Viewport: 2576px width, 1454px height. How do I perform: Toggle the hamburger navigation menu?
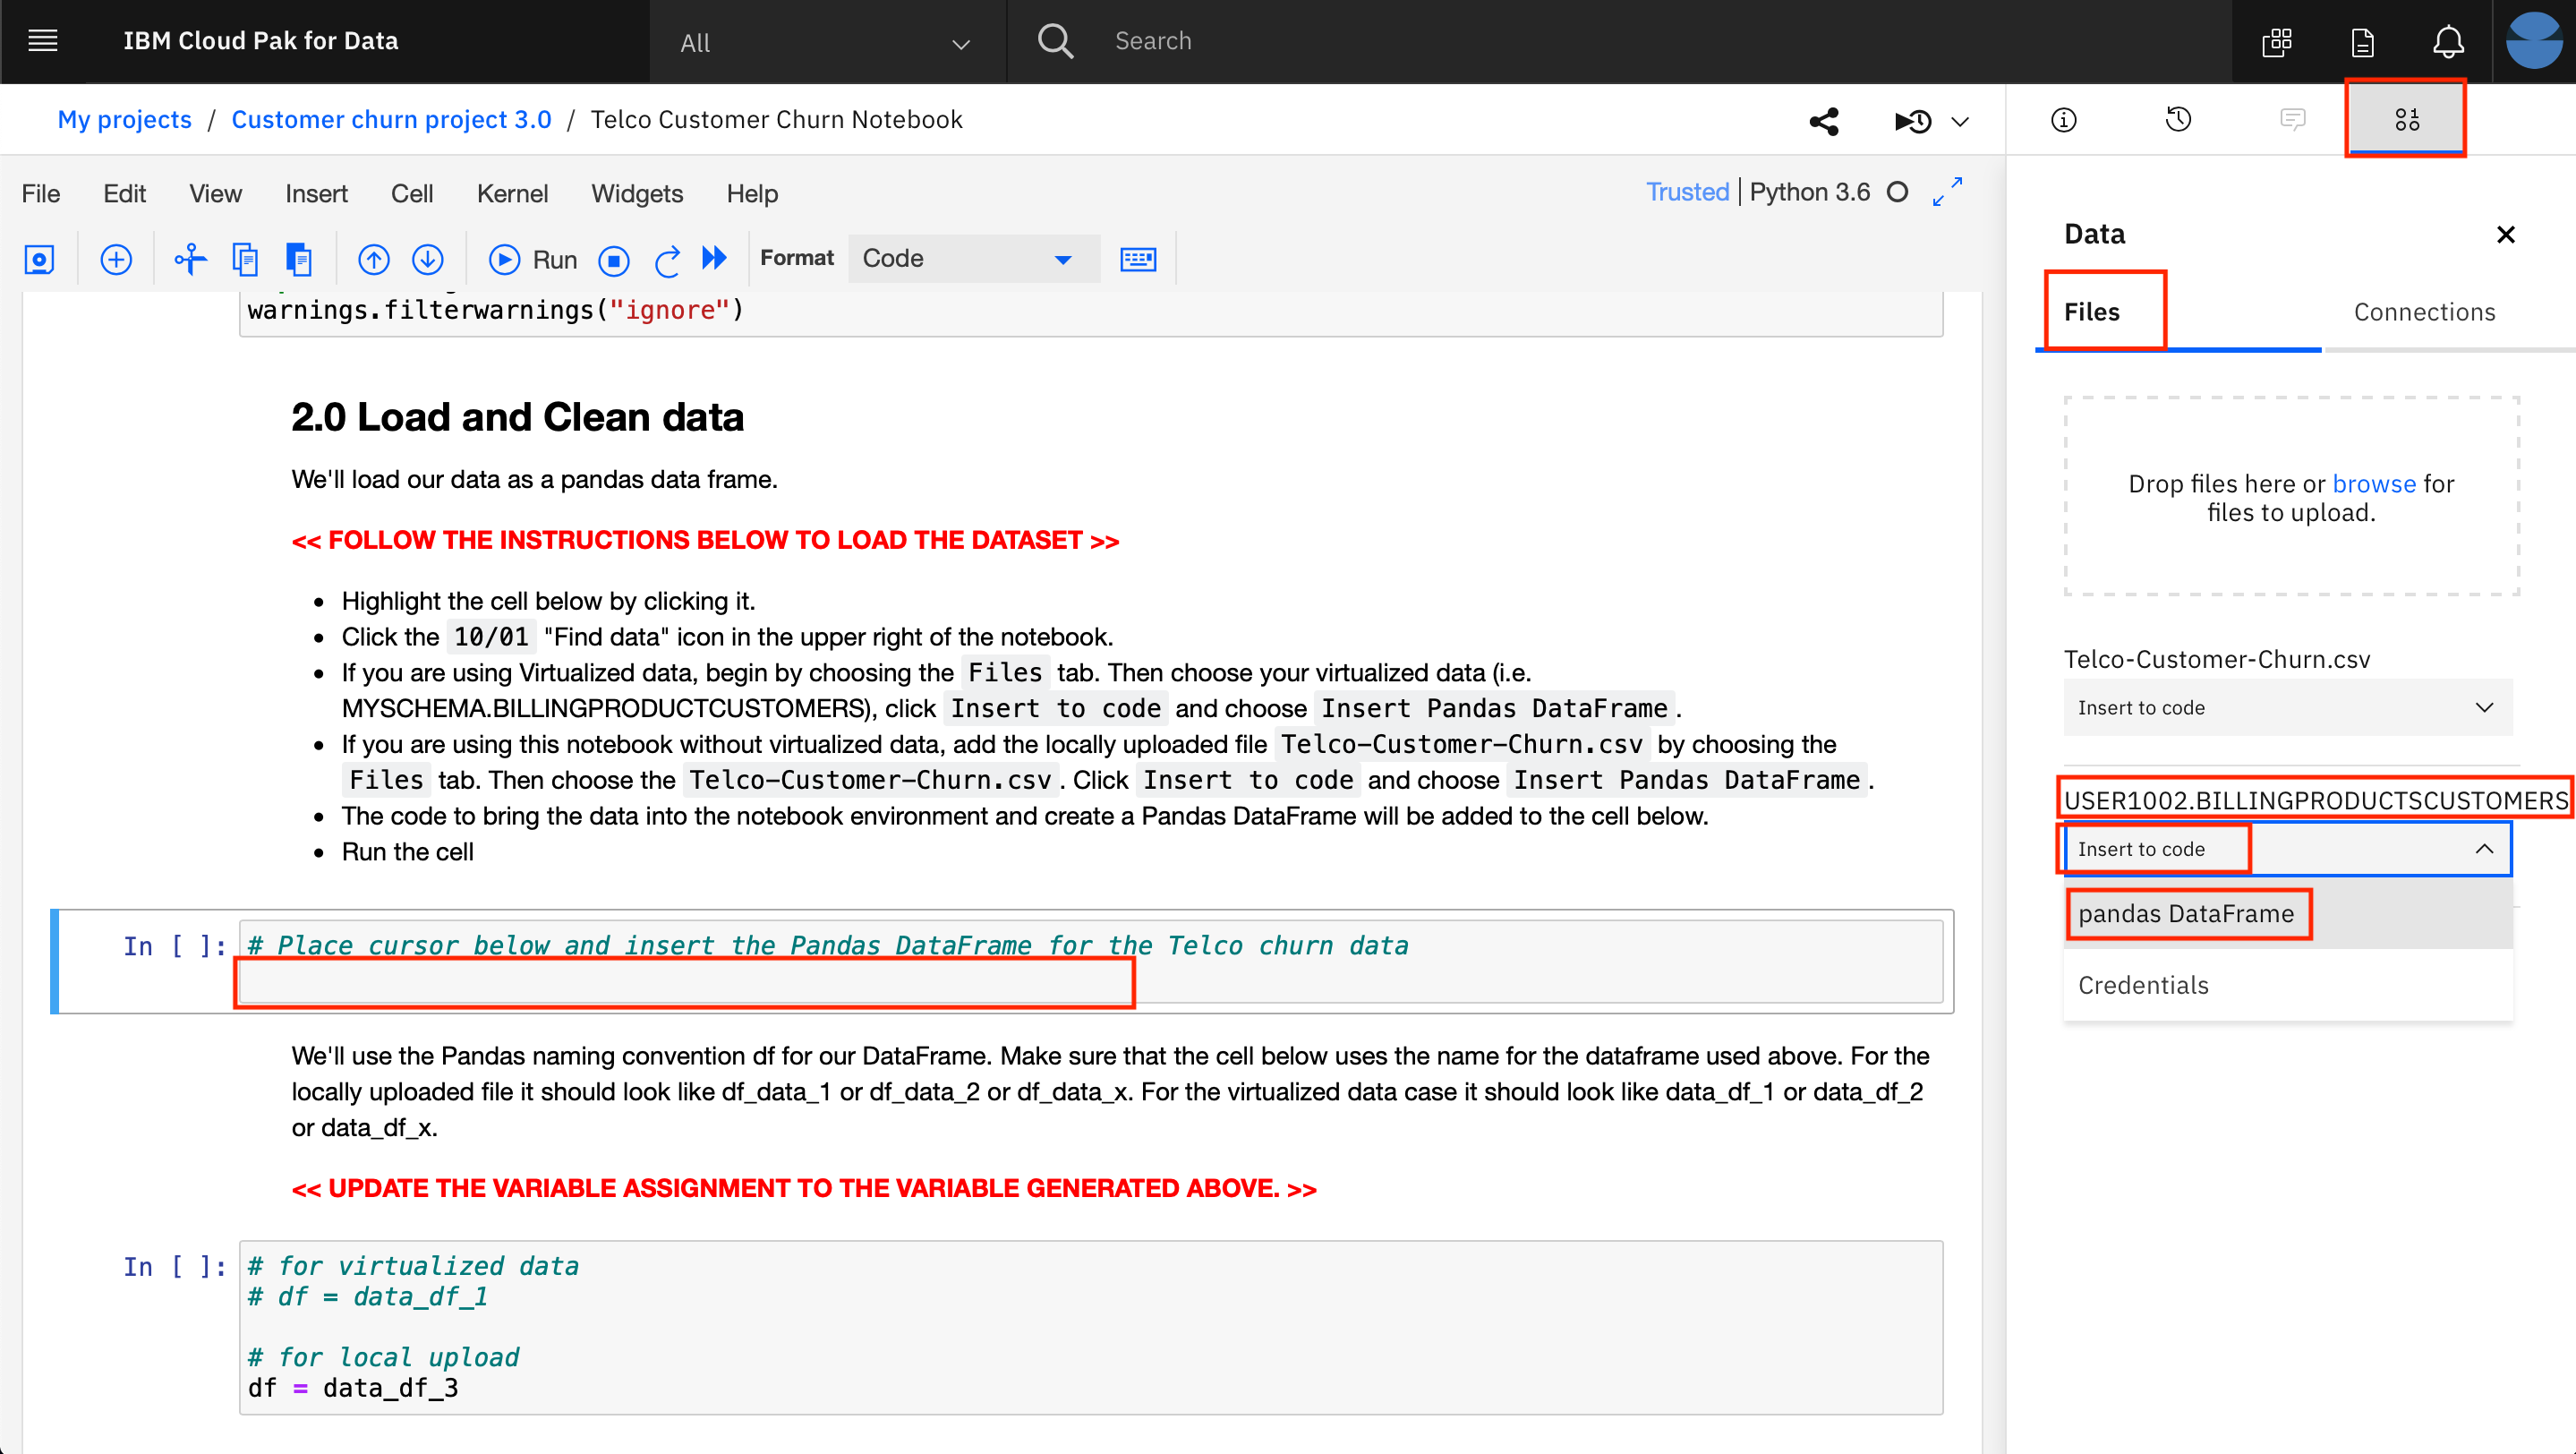coord(42,41)
